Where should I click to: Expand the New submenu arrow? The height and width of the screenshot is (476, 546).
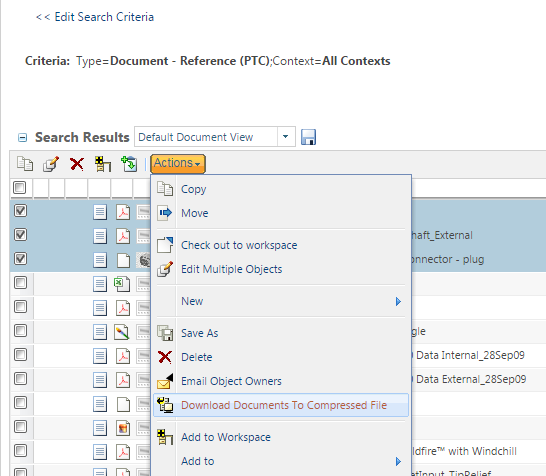[398, 301]
